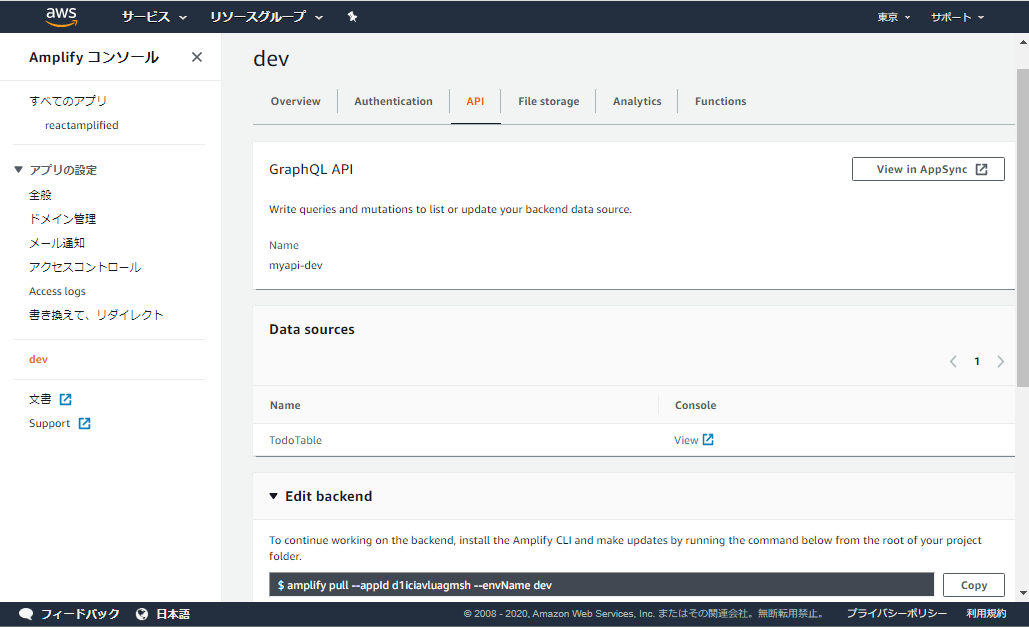Switch to the Functions tab
The width and height of the screenshot is (1029, 627).
click(720, 101)
